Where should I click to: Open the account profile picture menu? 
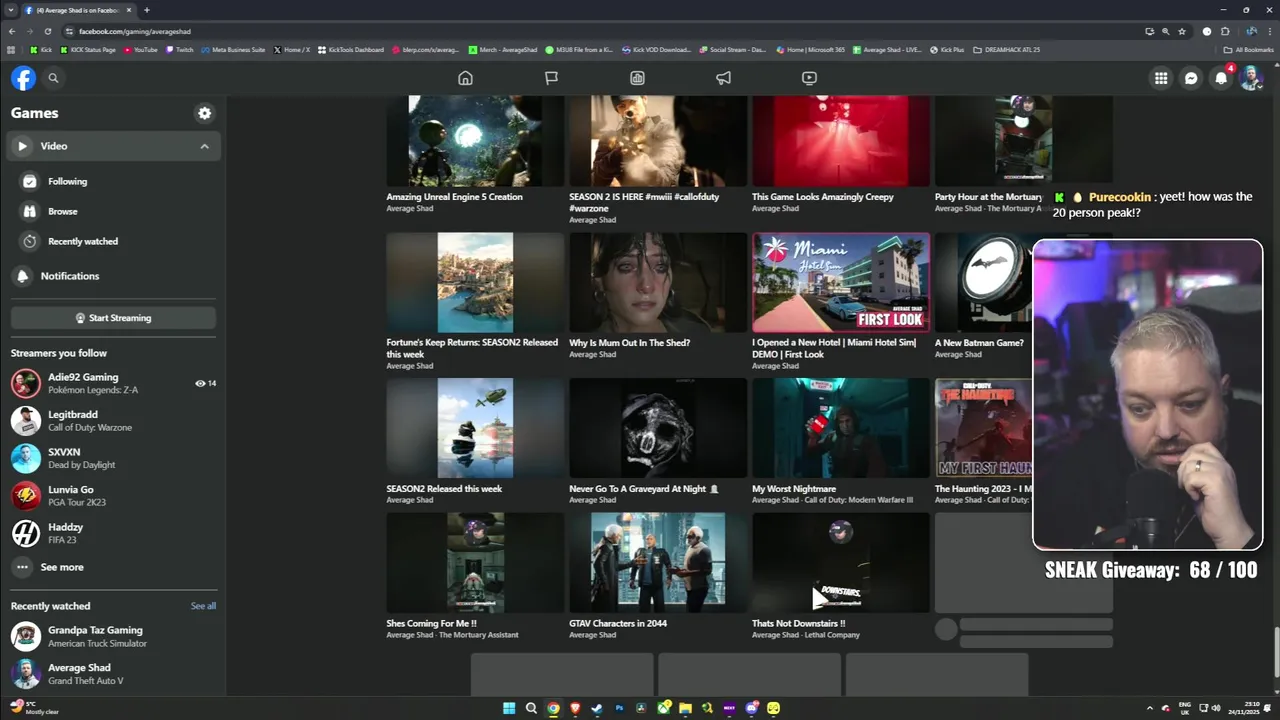[x=1251, y=78]
